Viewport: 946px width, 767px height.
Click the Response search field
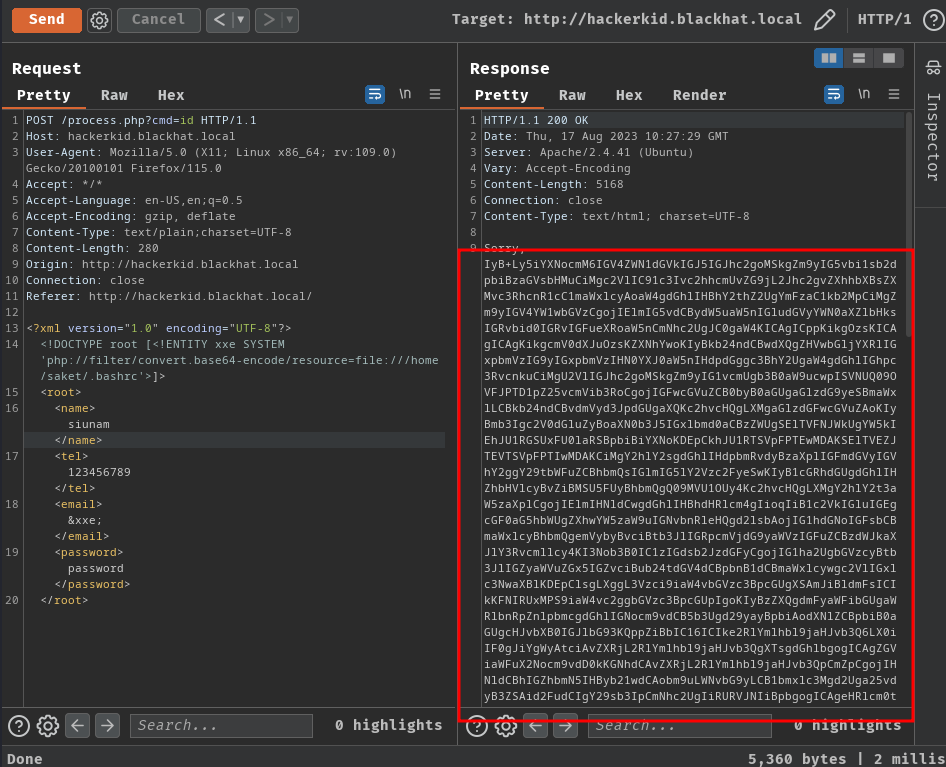[679, 726]
